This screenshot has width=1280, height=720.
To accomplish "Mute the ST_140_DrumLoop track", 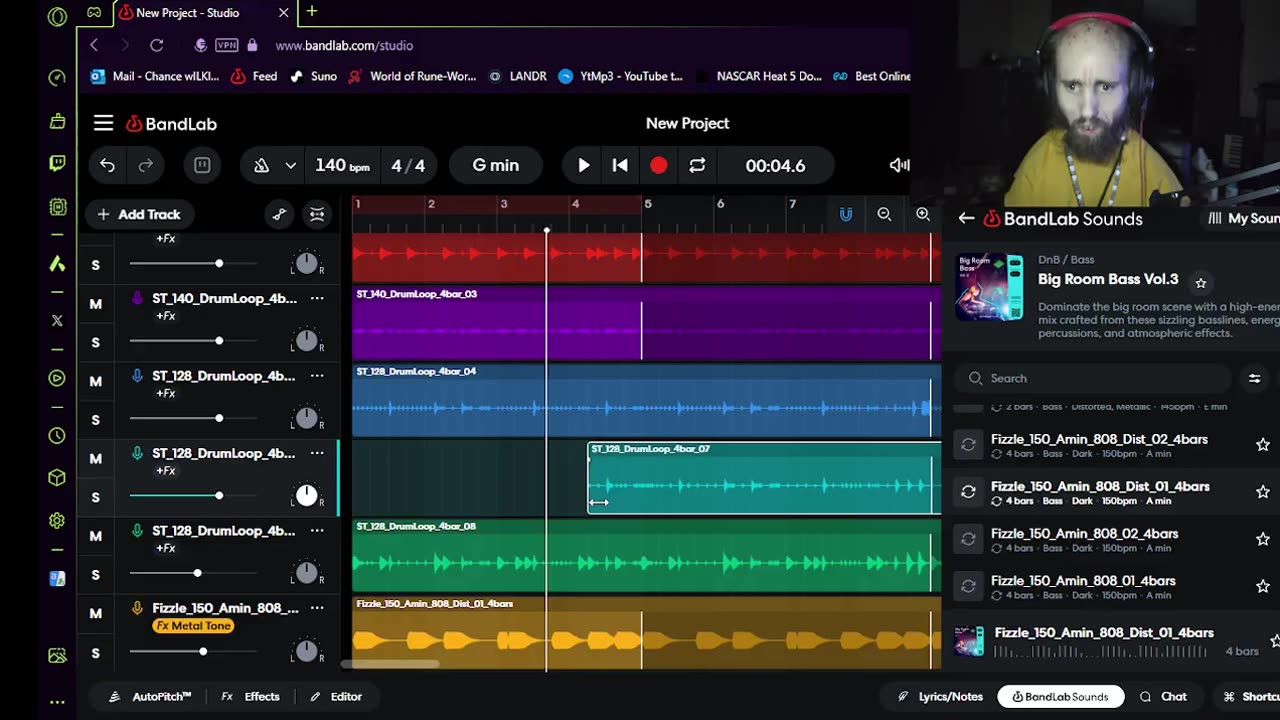I will [96, 303].
